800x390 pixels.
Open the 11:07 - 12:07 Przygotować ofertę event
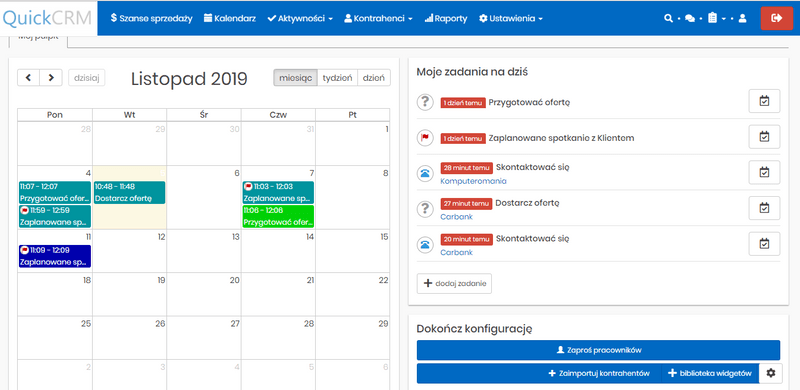[x=55, y=192]
